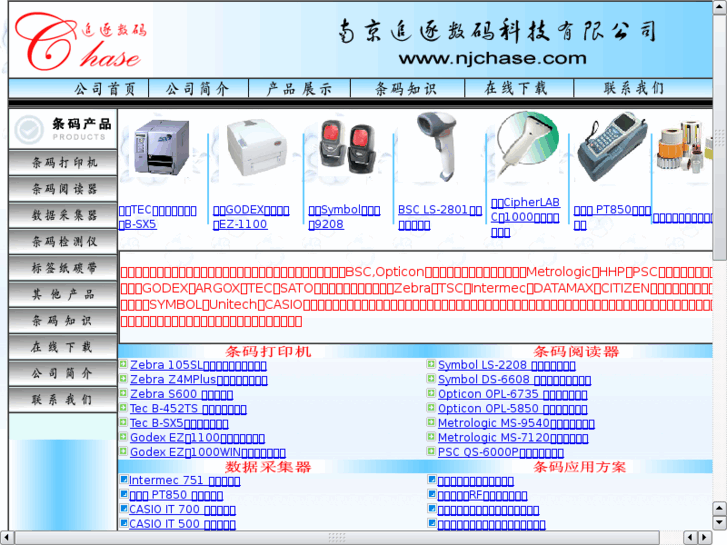The width and height of the screenshot is (727, 545).
Task: Open the CipherLAB C1000 text link
Action: 525,217
